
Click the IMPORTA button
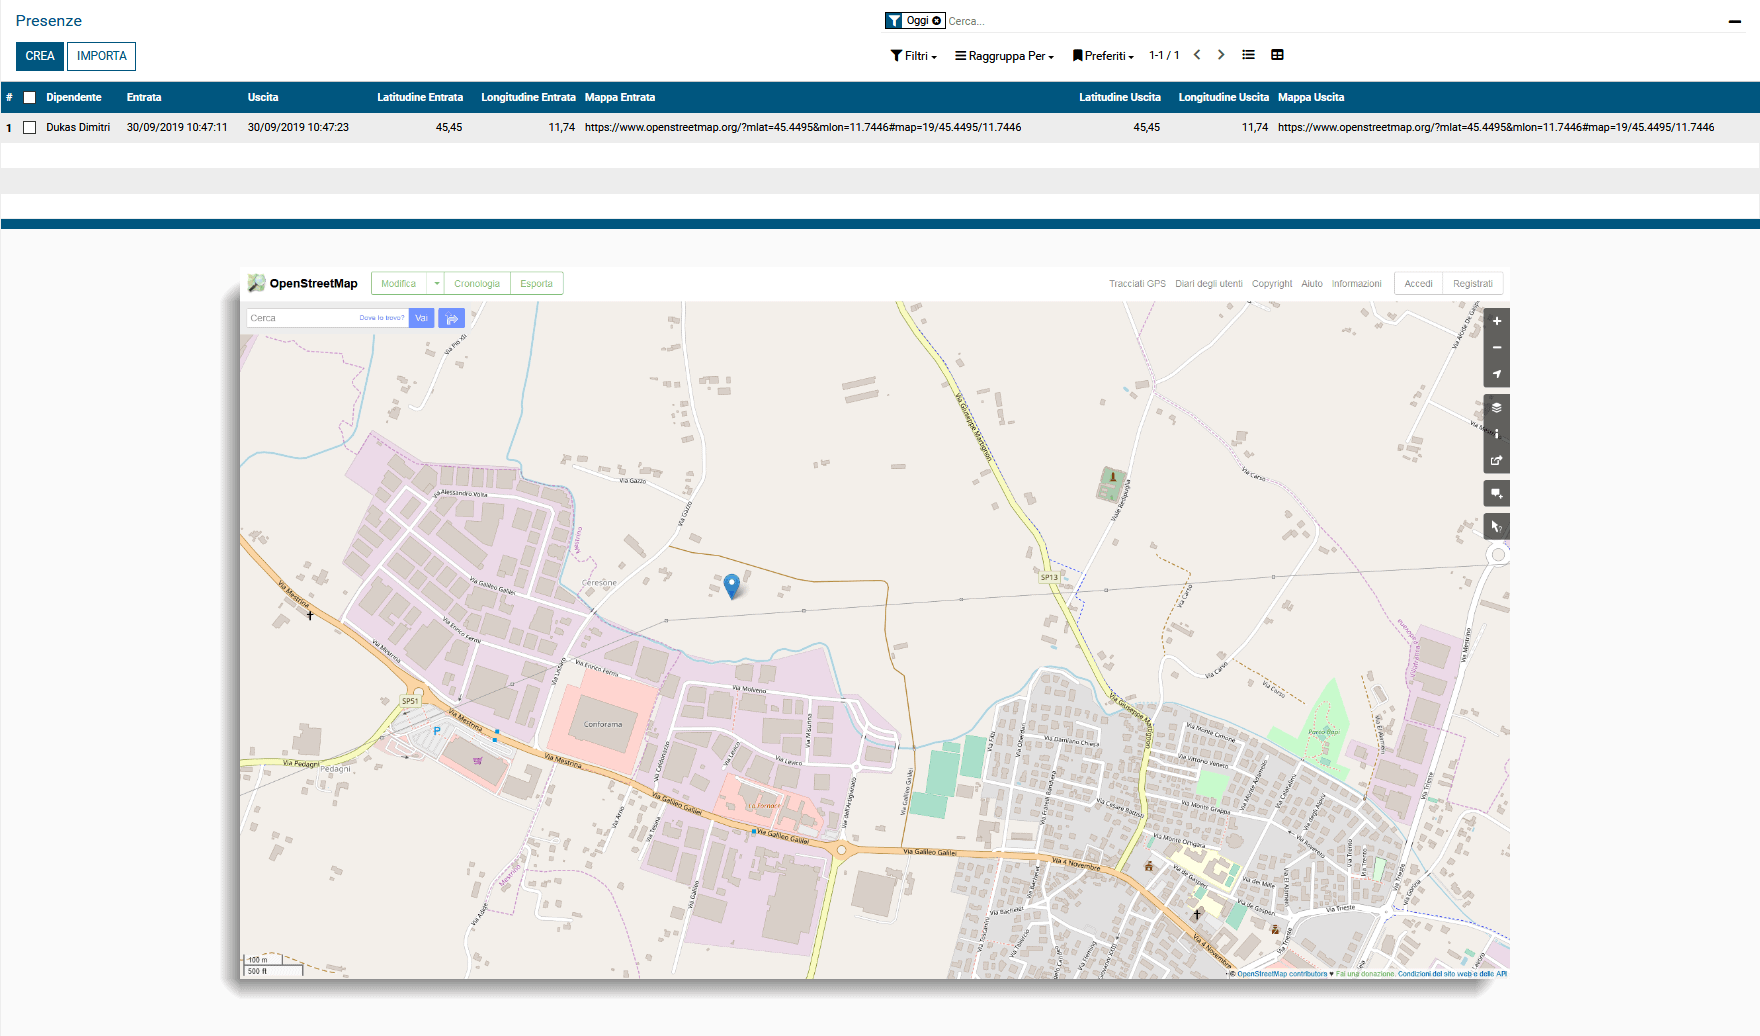click(x=102, y=56)
